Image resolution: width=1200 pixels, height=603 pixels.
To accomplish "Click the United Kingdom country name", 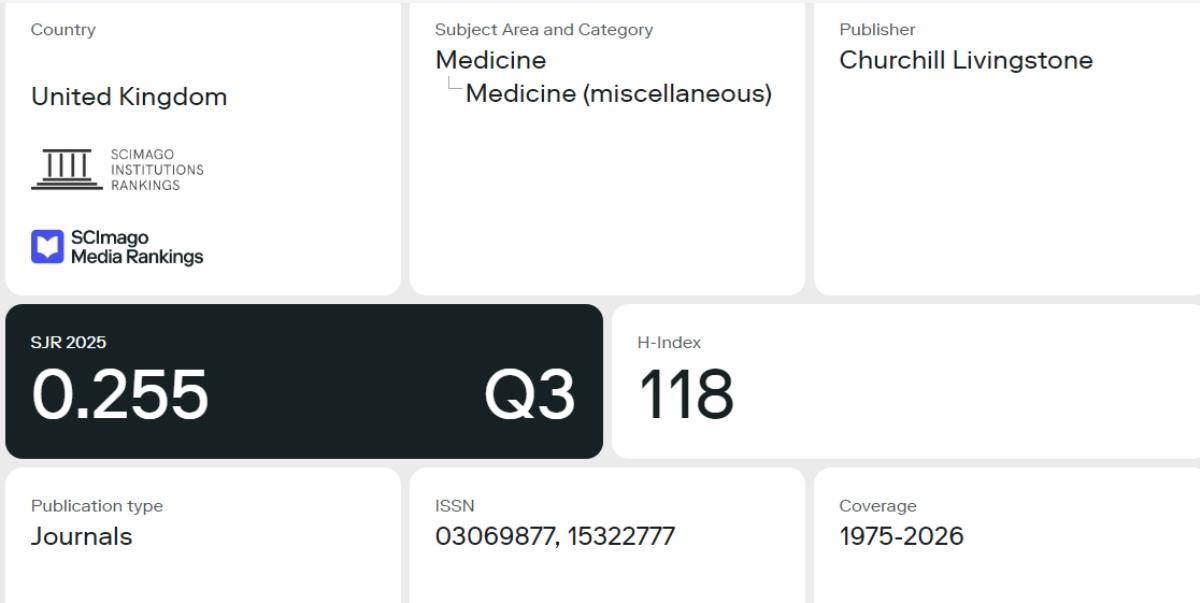I will tap(129, 97).
